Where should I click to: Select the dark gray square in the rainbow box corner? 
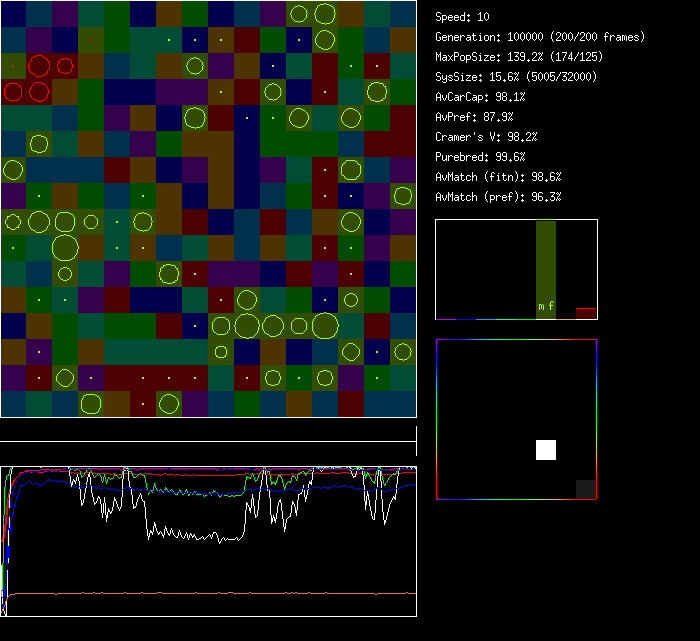[x=586, y=489]
